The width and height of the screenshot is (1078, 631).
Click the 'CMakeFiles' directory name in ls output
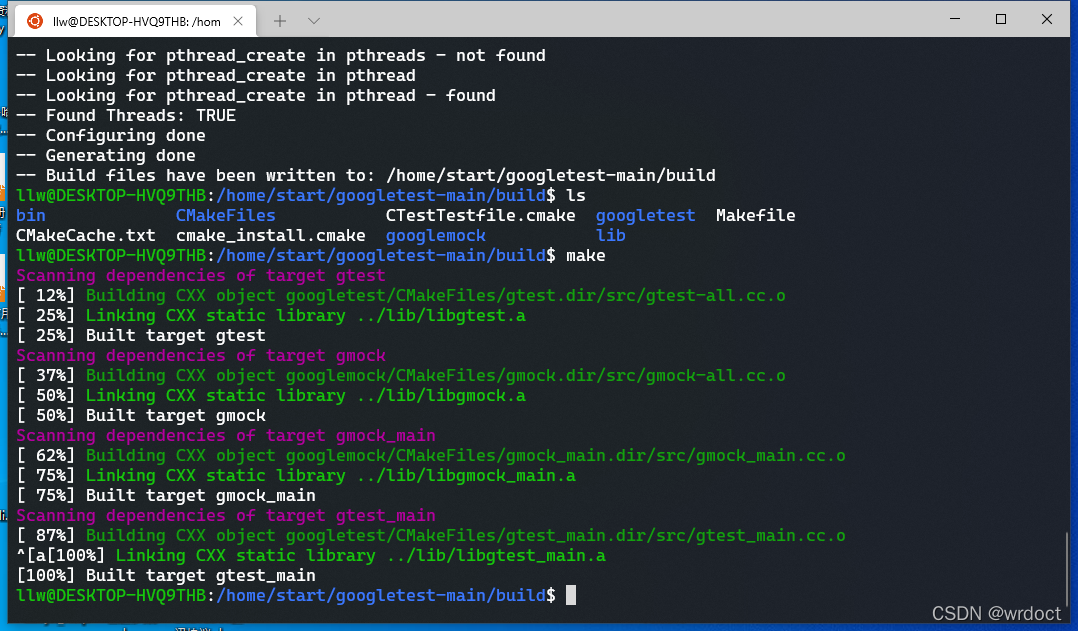point(226,216)
